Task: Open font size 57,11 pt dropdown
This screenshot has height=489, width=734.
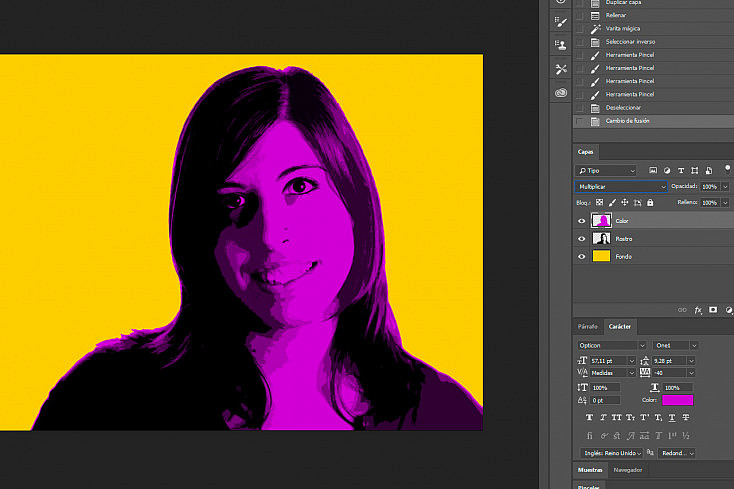Action: pos(631,361)
